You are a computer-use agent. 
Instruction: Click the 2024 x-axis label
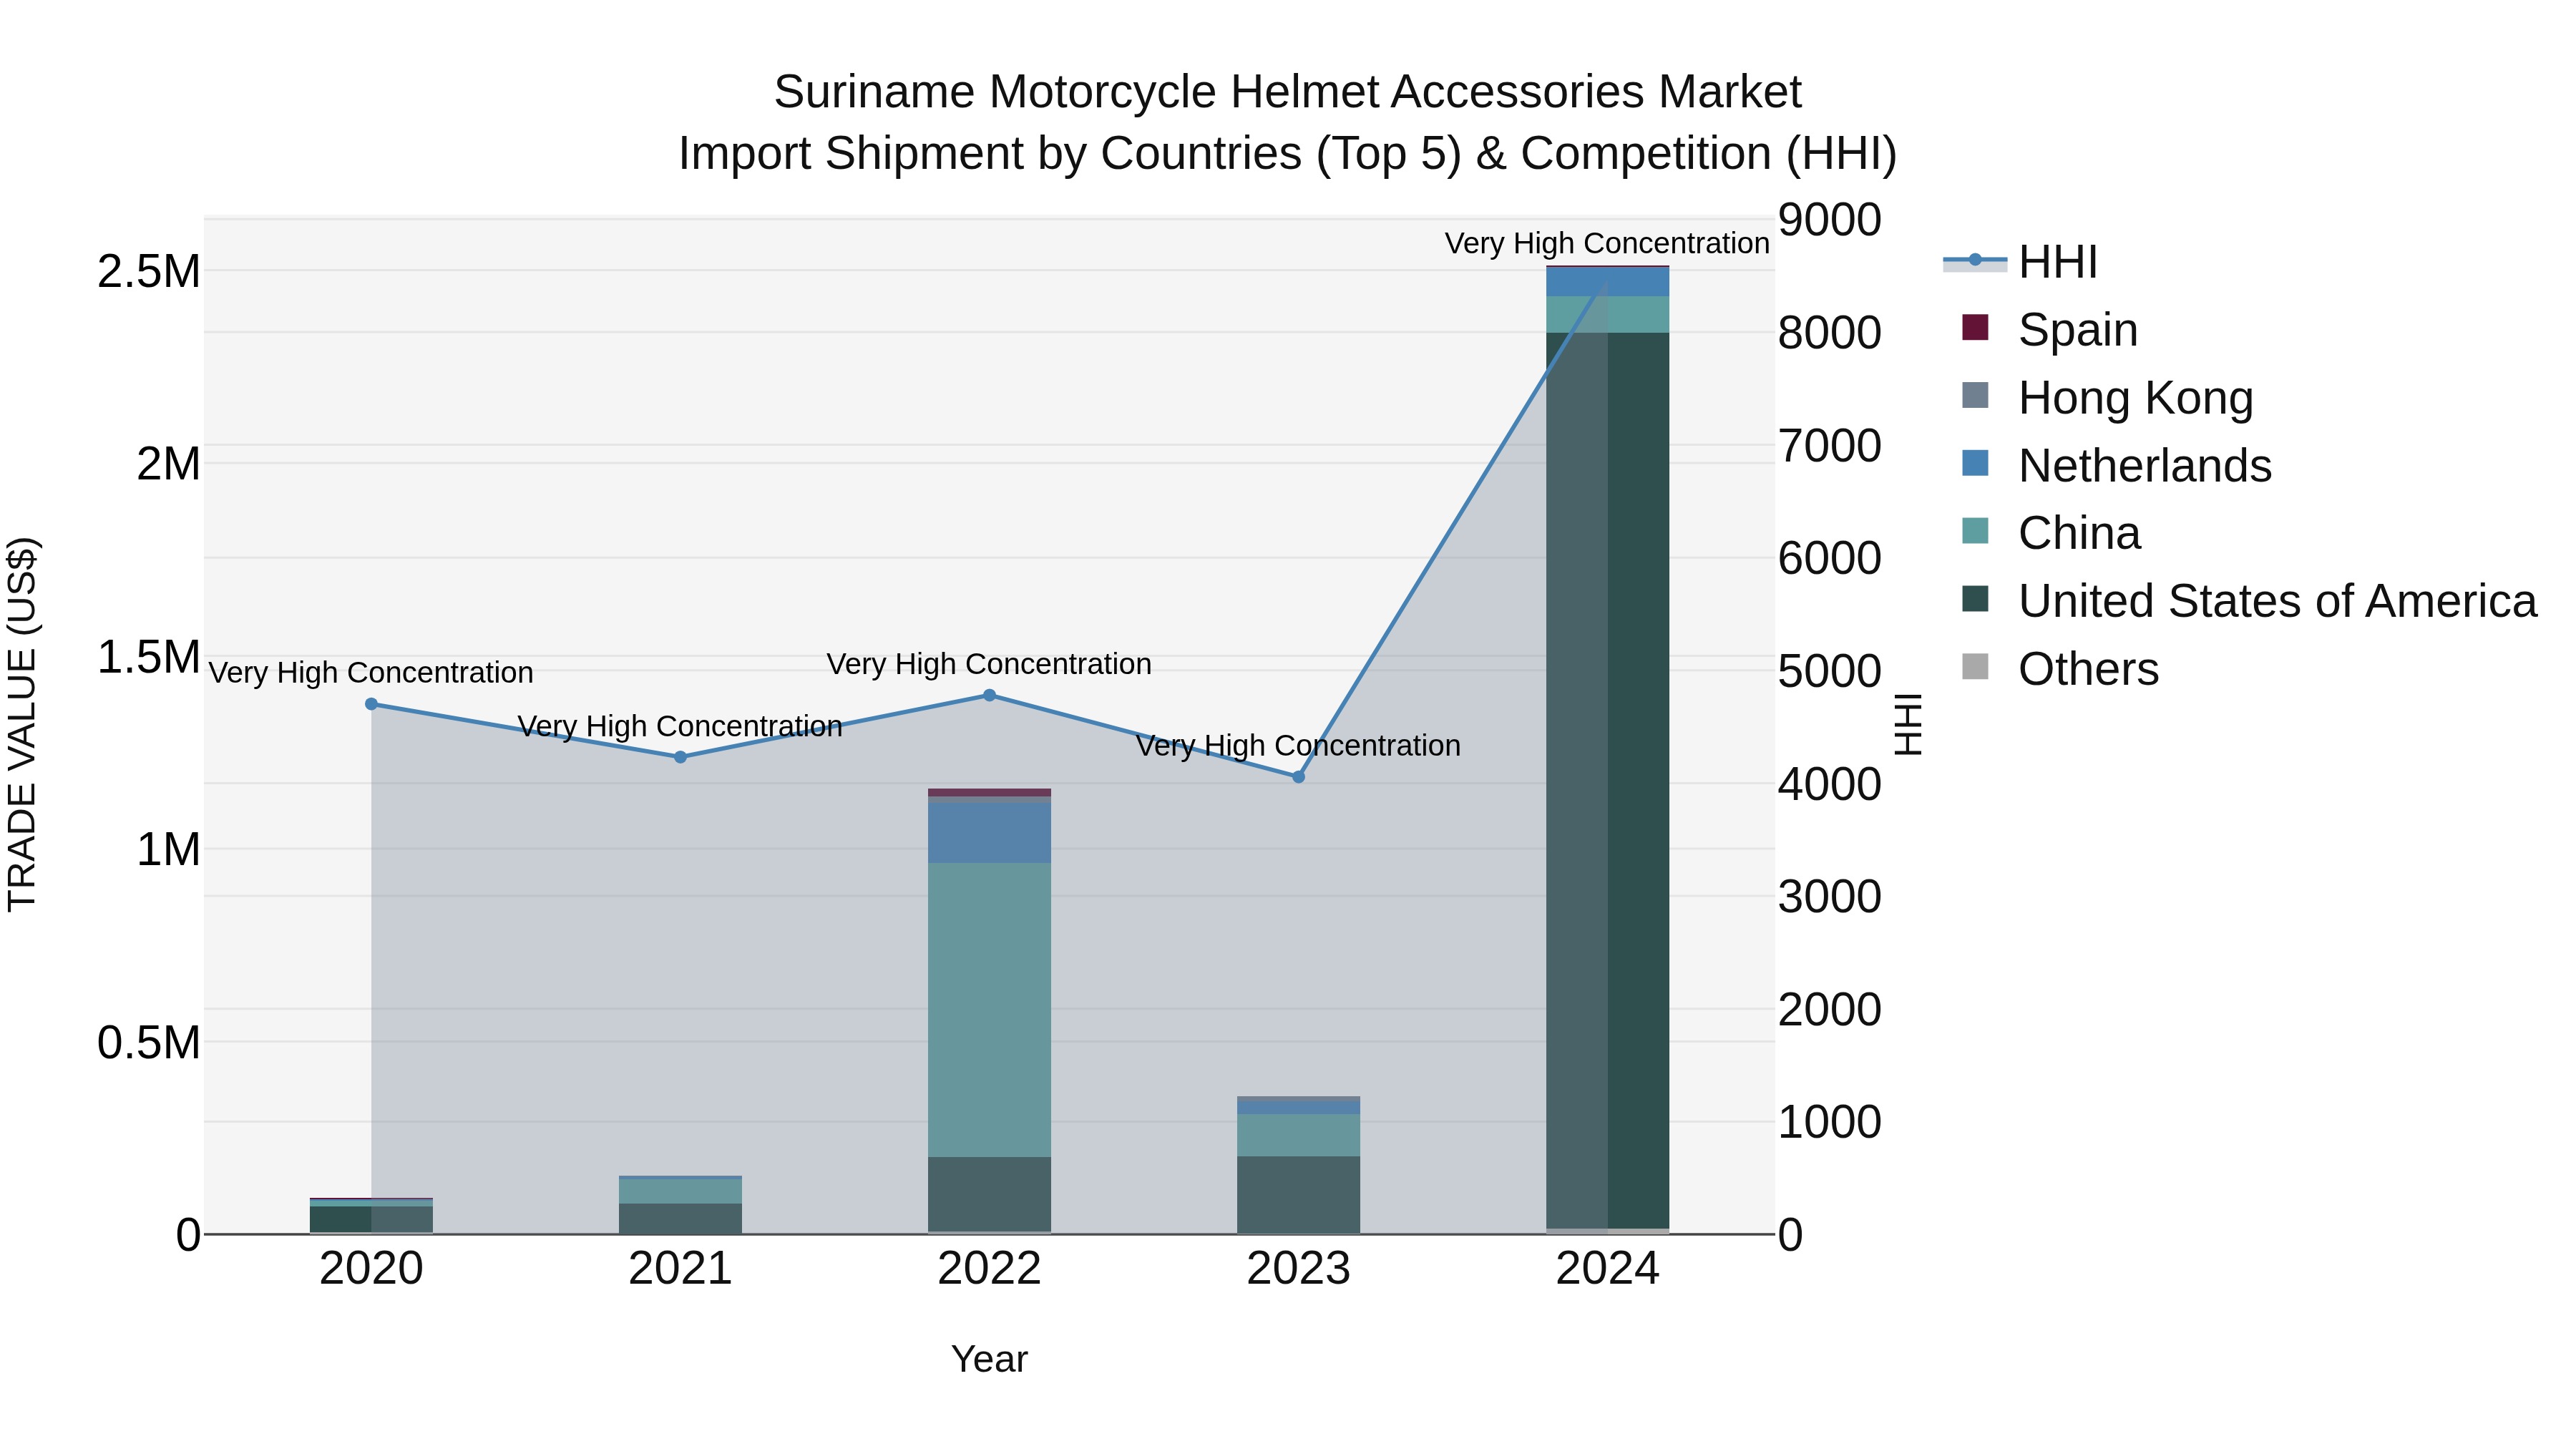(1607, 1269)
